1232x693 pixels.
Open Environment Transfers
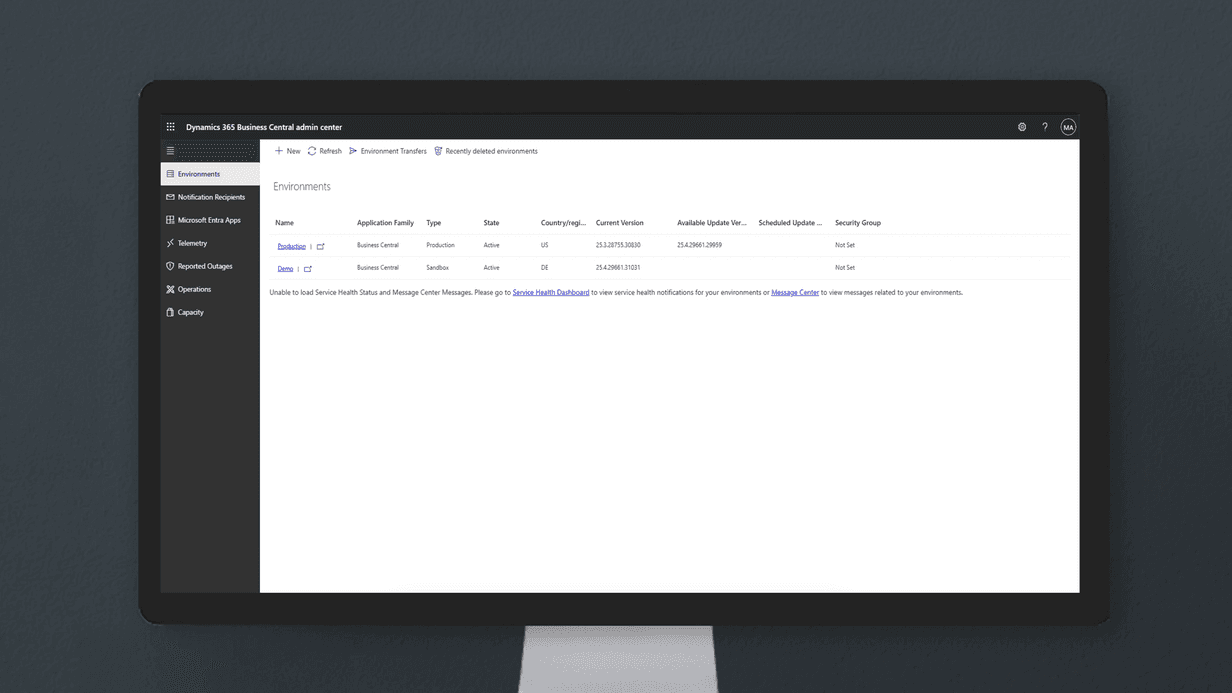(387, 151)
